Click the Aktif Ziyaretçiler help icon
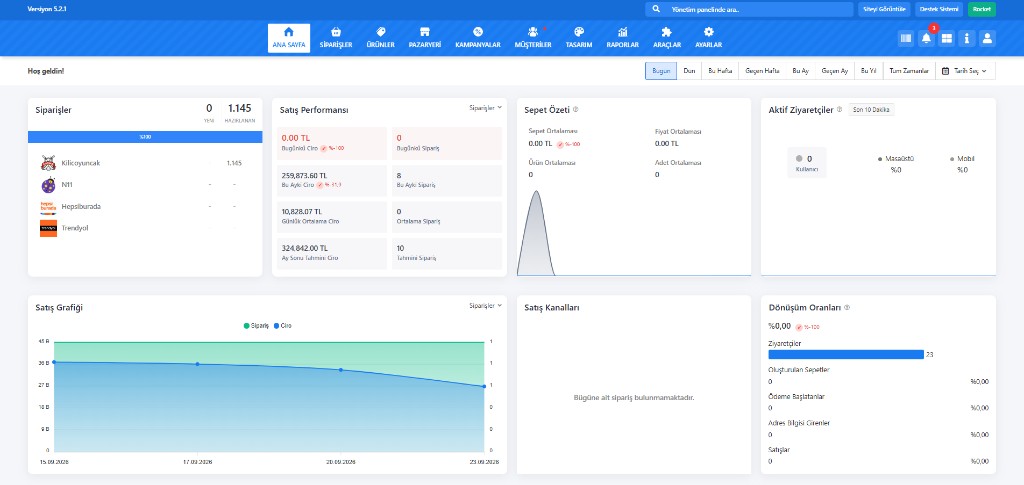1024x485 pixels. tap(839, 110)
